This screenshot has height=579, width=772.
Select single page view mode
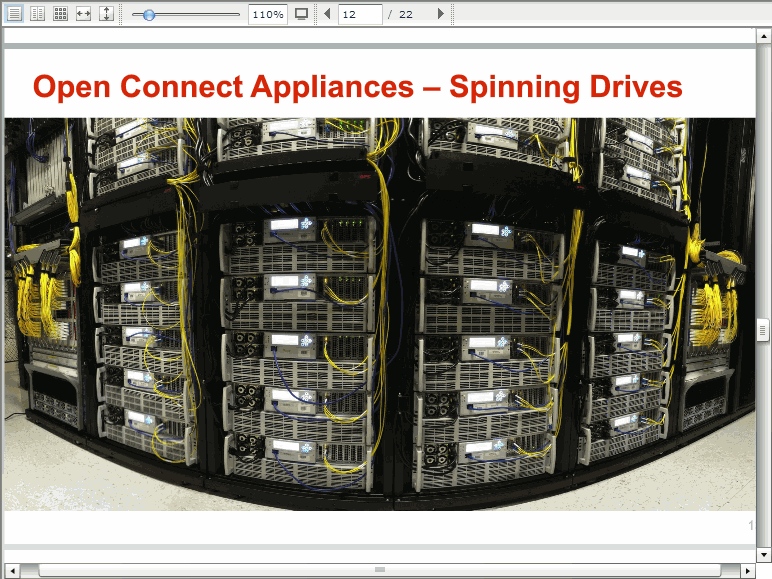click(14, 14)
